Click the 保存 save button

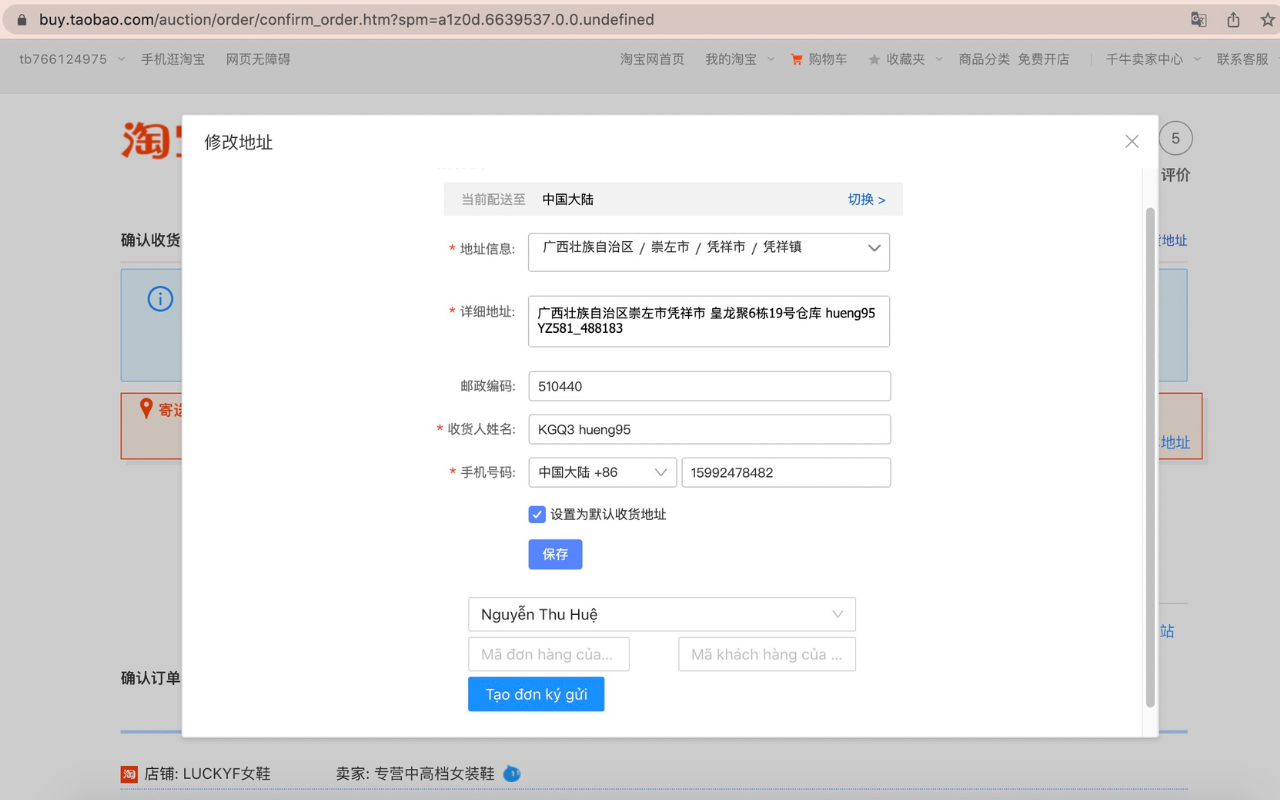(555, 554)
